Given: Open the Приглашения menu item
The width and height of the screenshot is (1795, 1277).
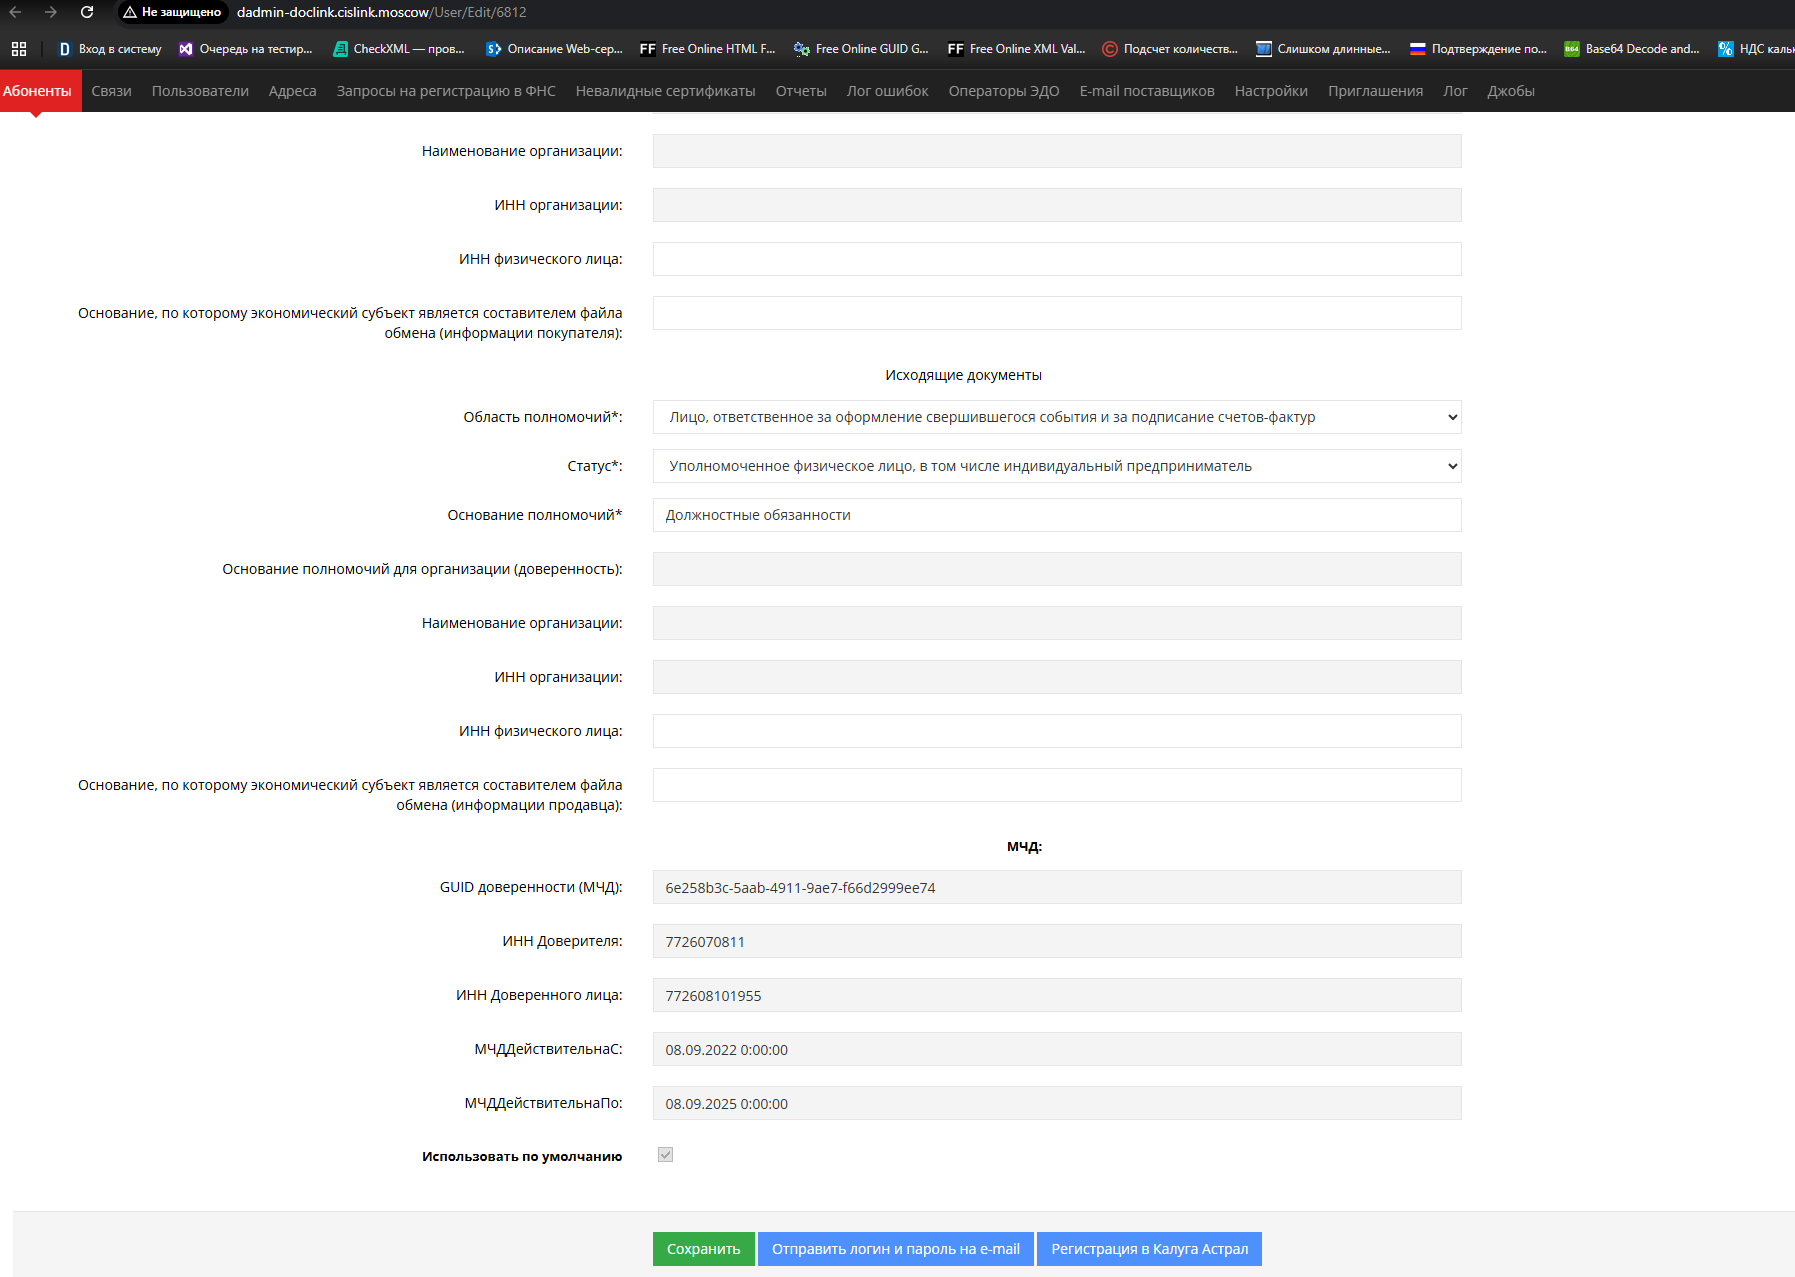Looking at the screenshot, I should point(1376,91).
